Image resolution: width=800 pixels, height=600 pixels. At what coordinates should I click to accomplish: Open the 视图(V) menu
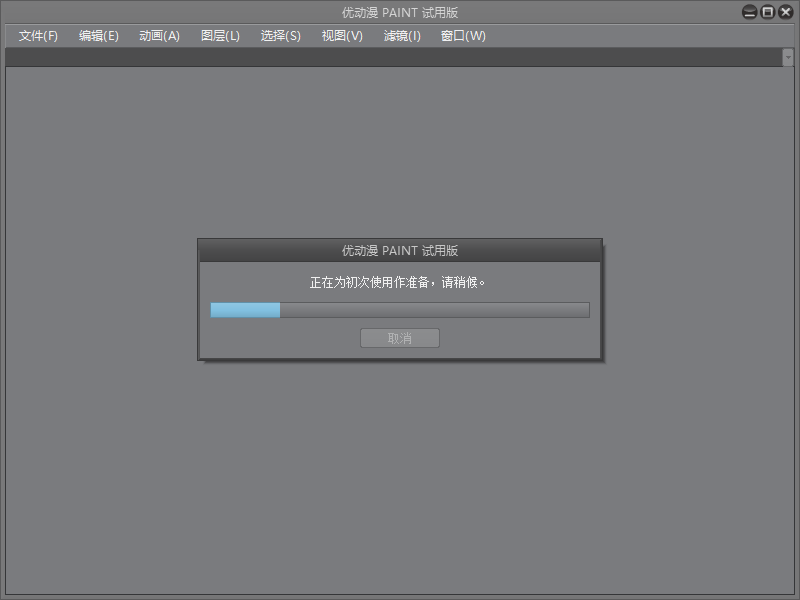(x=342, y=36)
